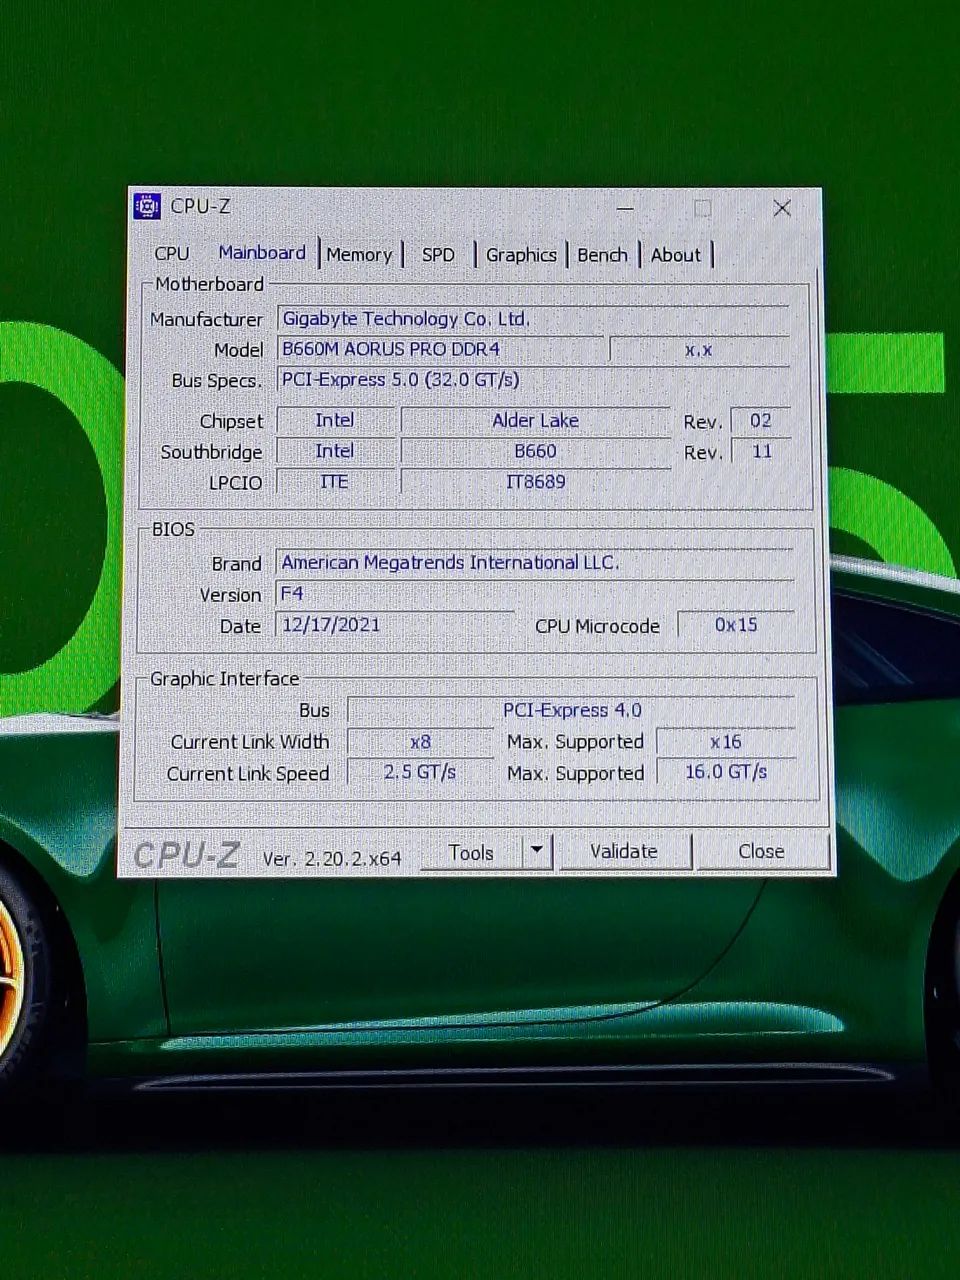This screenshot has height=1280, width=960.
Task: Click the Southbridge vendor Intel field
Action: point(334,452)
